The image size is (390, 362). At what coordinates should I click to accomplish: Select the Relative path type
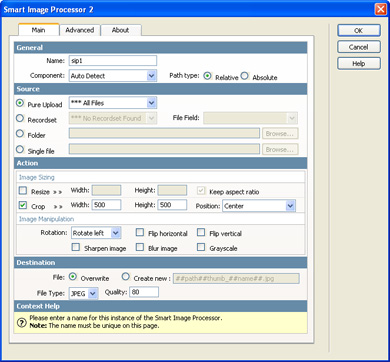208,76
